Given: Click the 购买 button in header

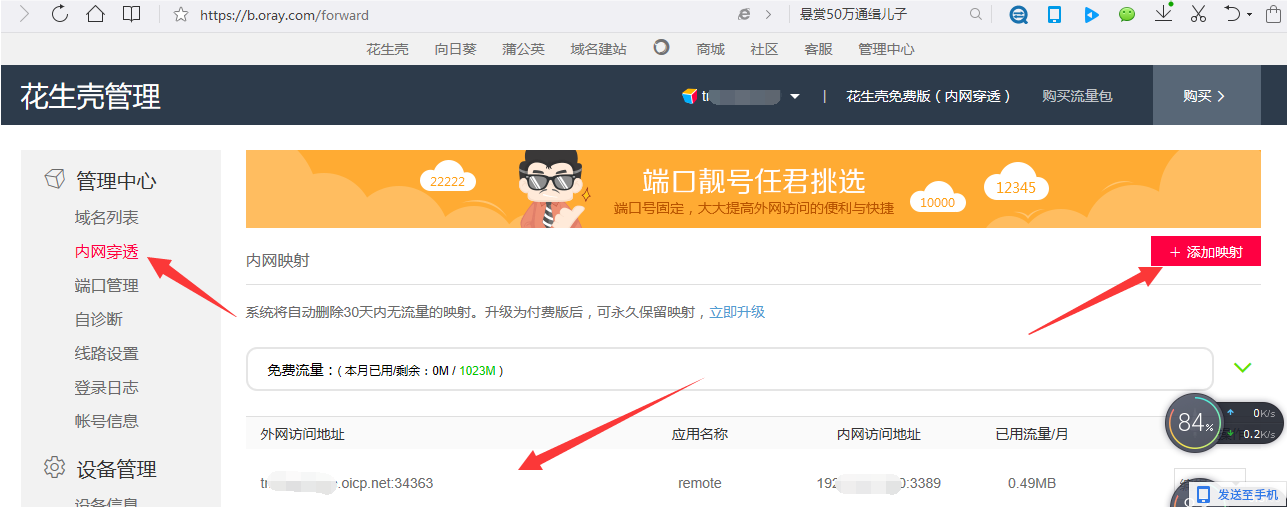Looking at the screenshot, I should 1205,96.
